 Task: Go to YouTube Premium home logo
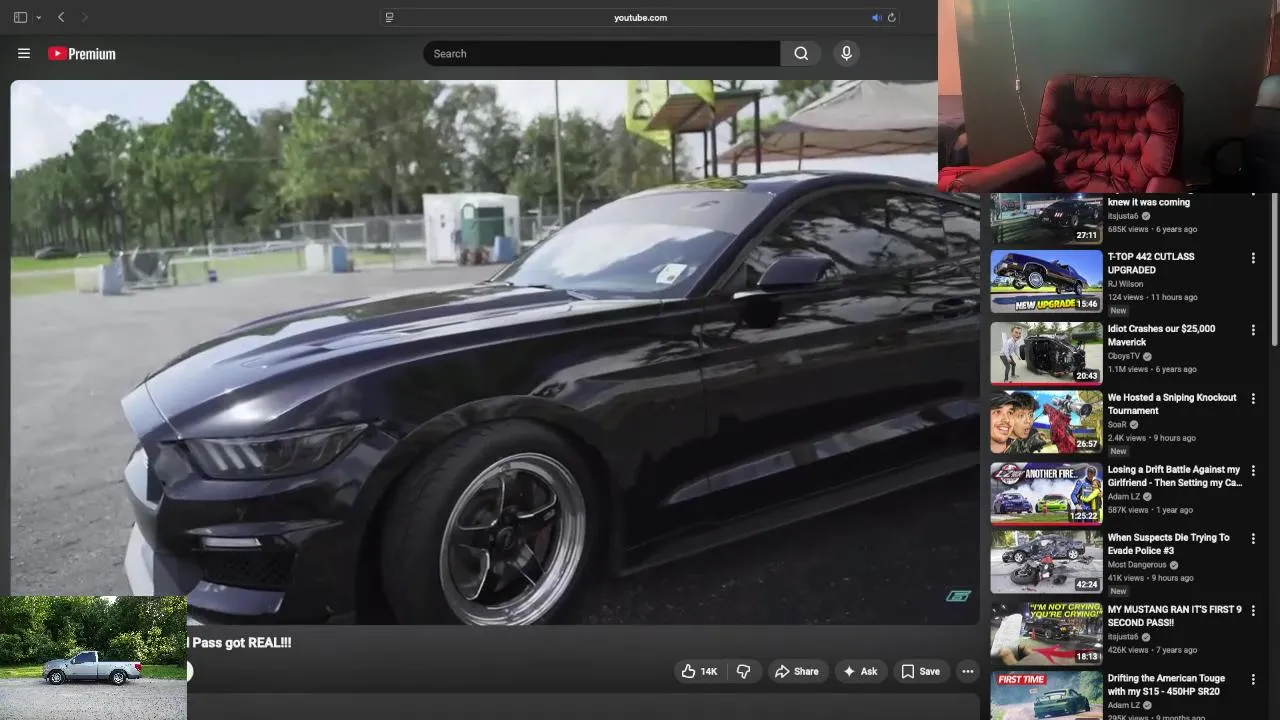[x=82, y=54]
